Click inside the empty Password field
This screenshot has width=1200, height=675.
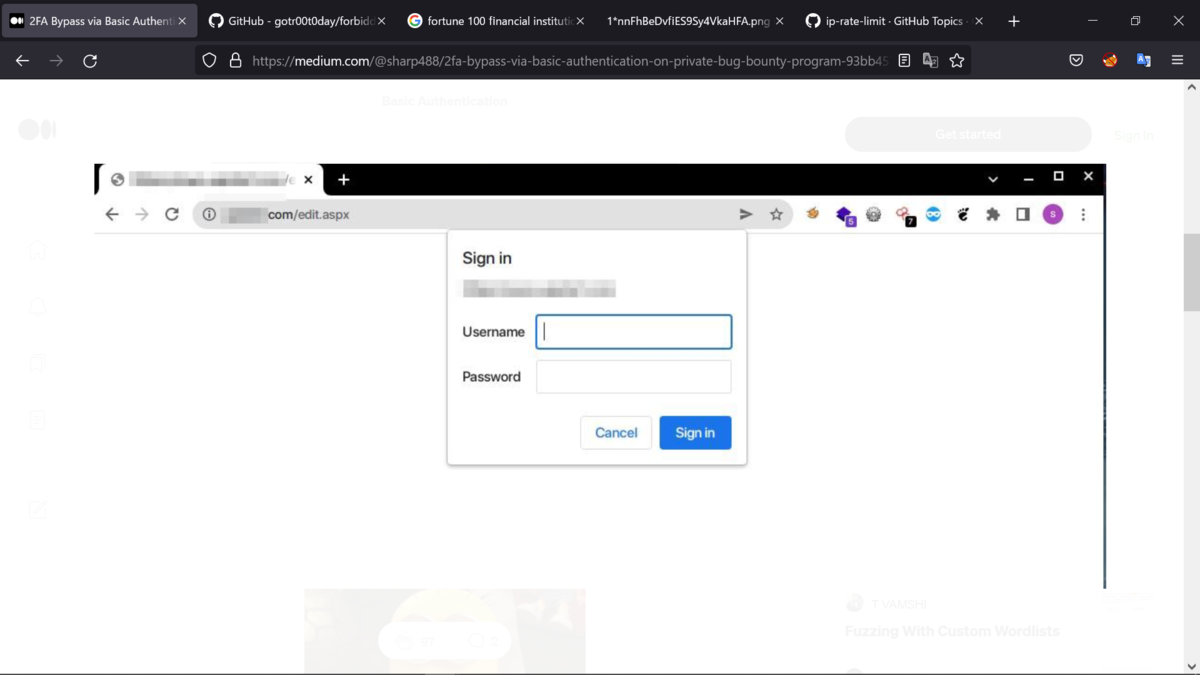pyautogui.click(x=633, y=376)
